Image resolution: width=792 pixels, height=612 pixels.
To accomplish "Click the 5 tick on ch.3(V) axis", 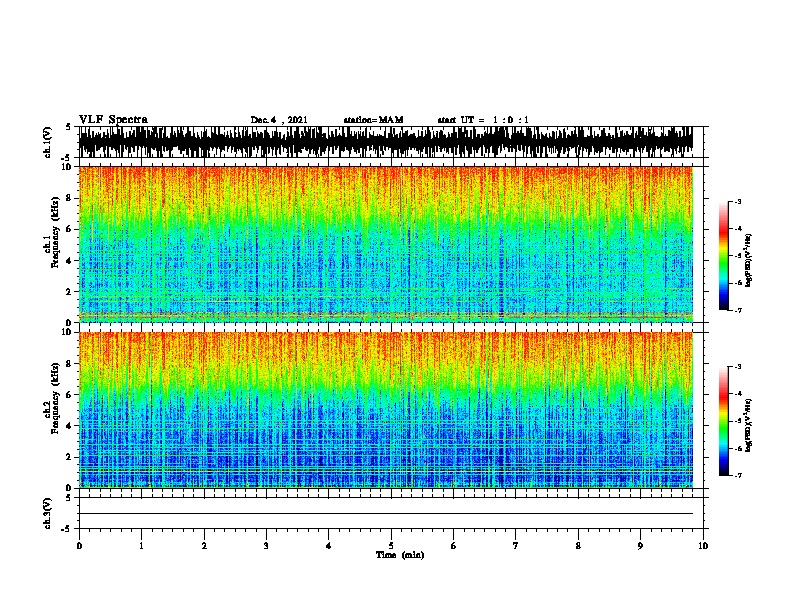I will [x=68, y=497].
